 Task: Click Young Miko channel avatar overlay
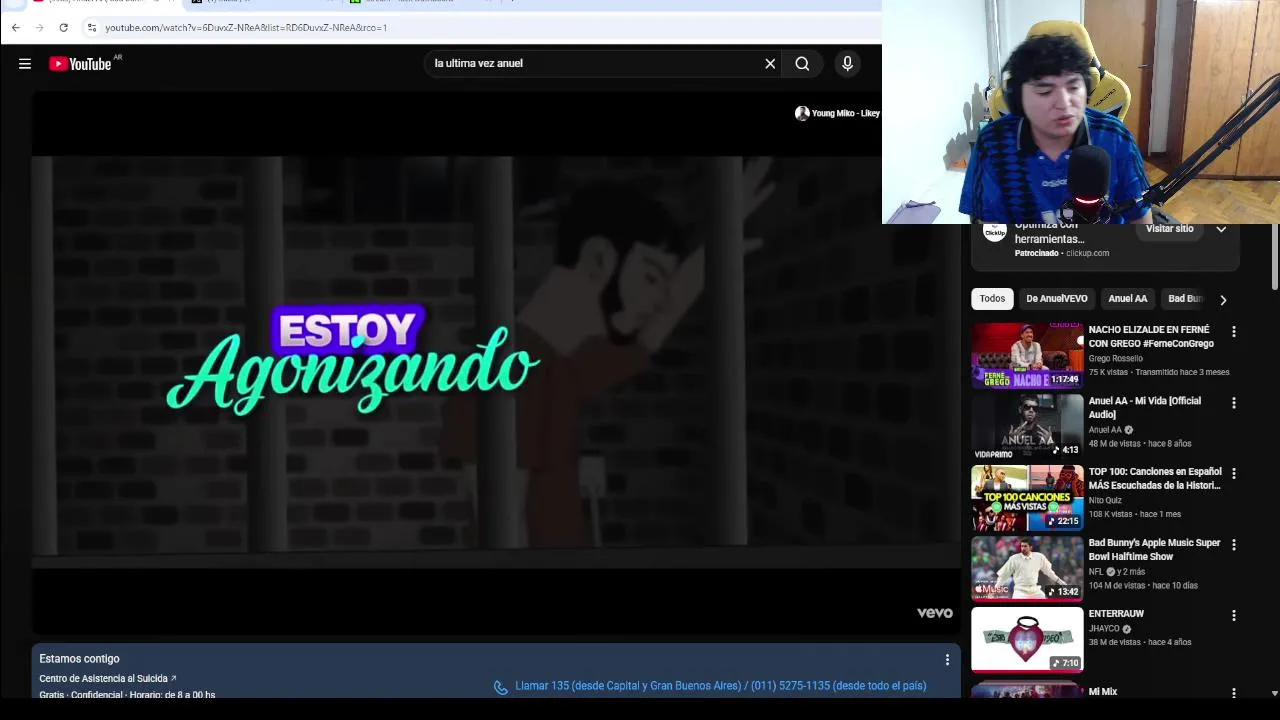802,113
